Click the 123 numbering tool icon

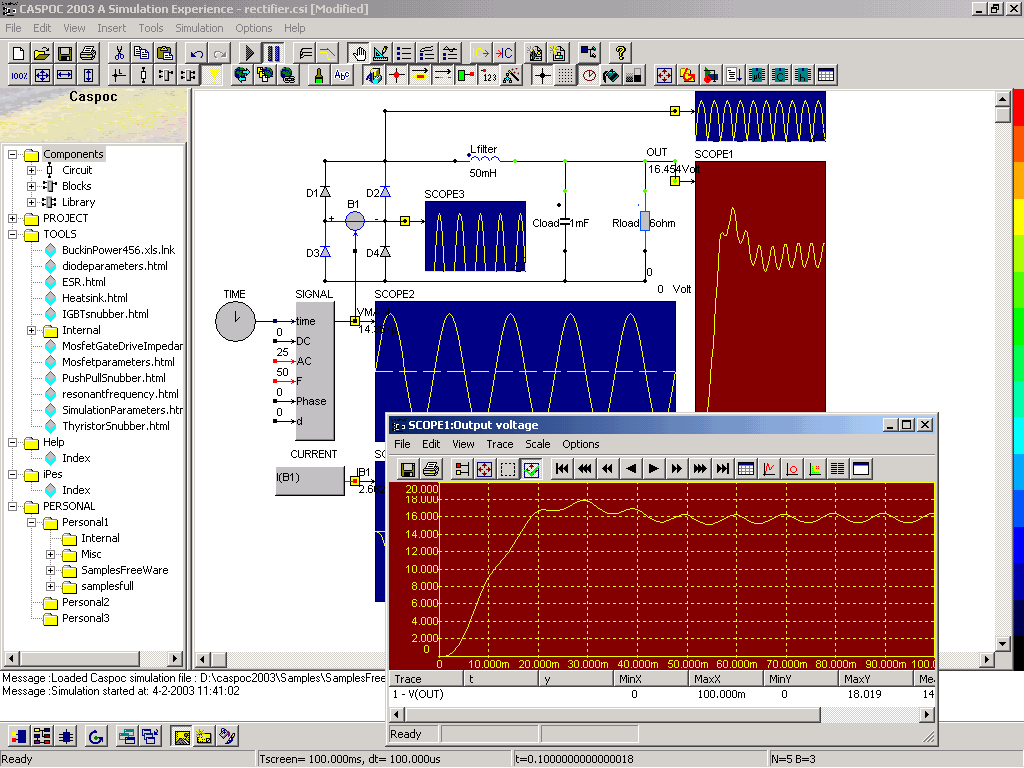click(x=489, y=76)
